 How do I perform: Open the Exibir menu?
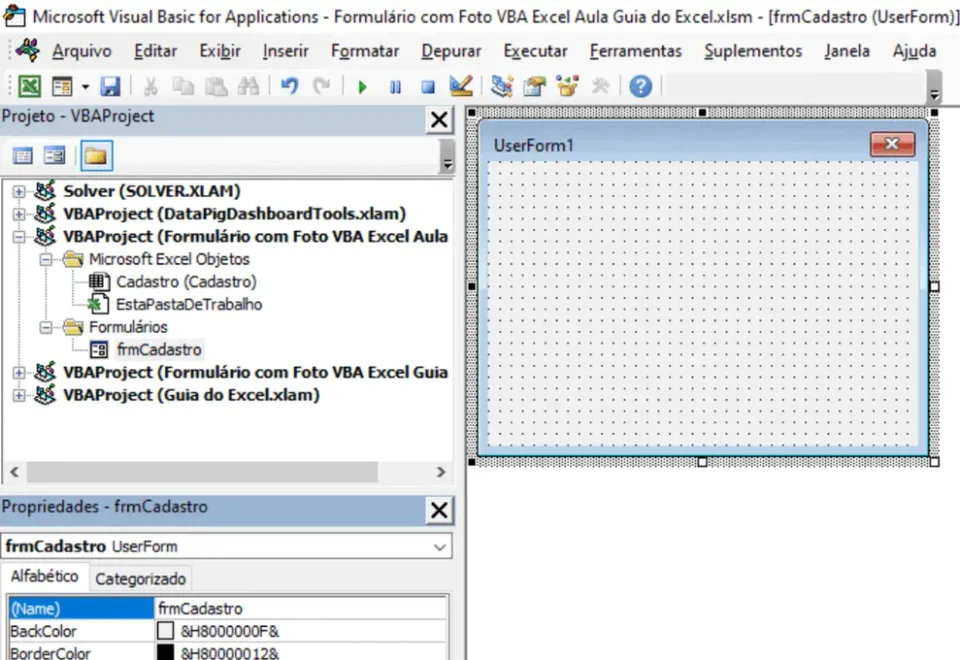pos(220,51)
